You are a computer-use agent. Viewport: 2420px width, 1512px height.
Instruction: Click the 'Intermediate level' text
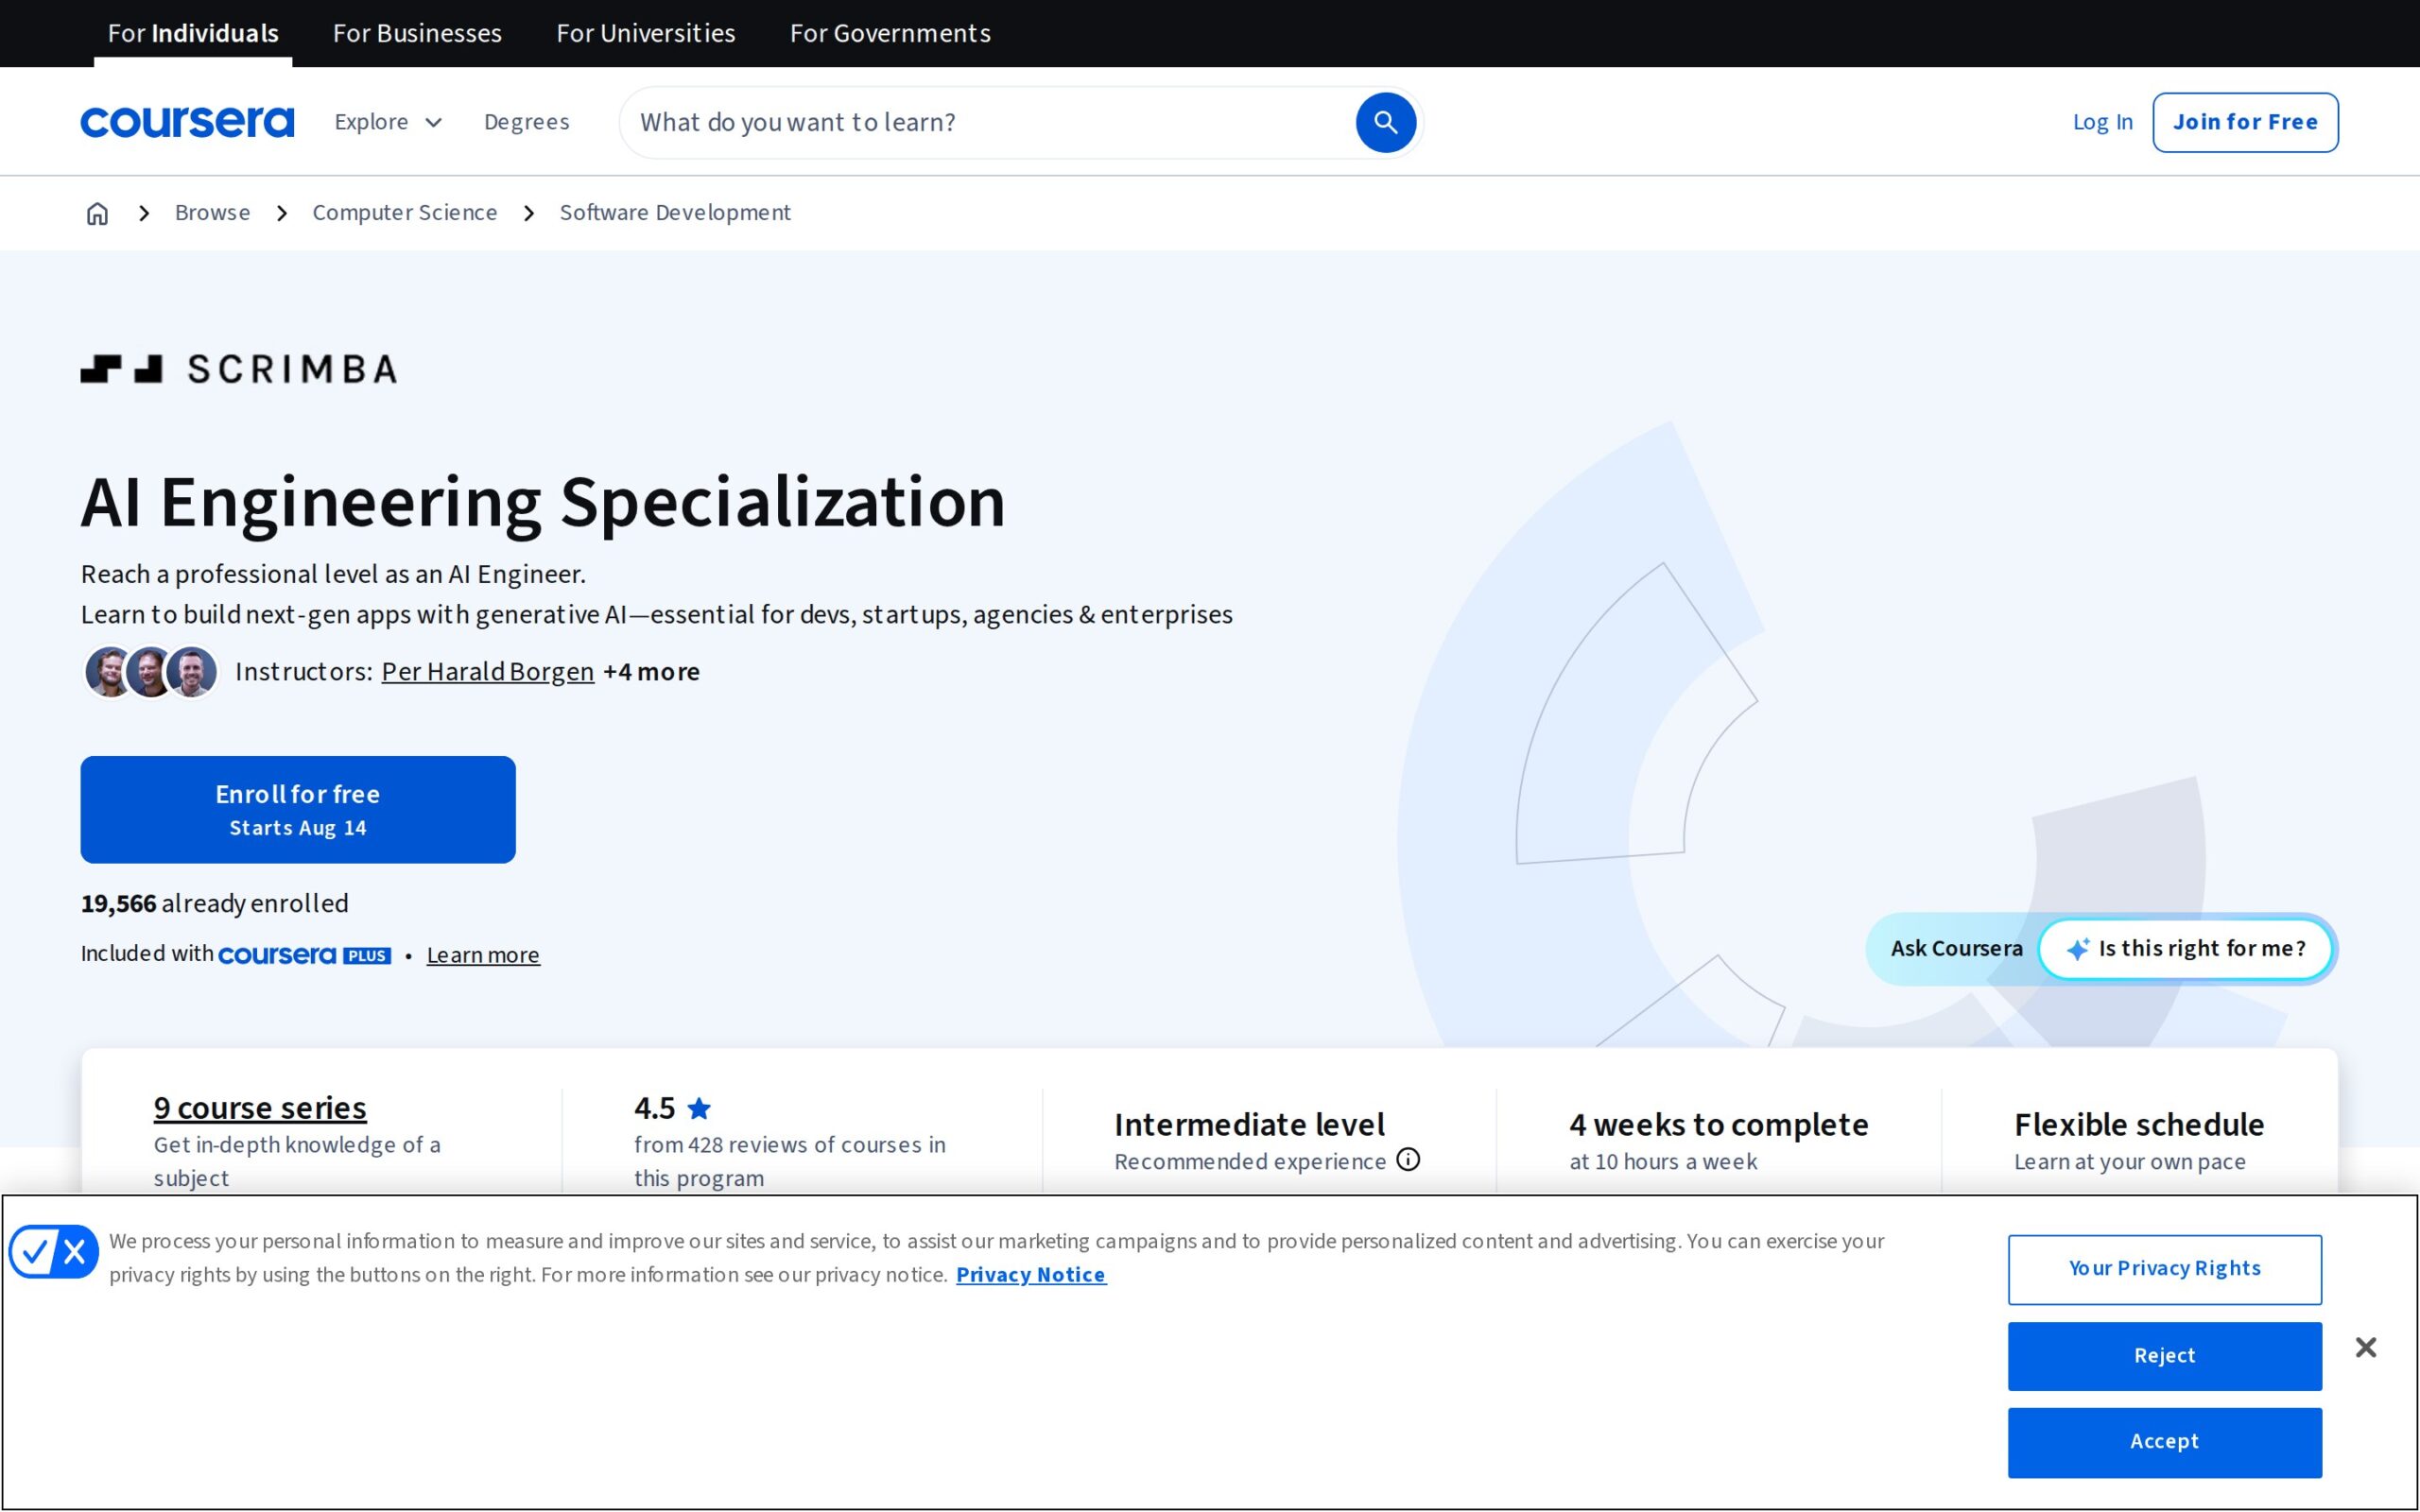(1249, 1125)
